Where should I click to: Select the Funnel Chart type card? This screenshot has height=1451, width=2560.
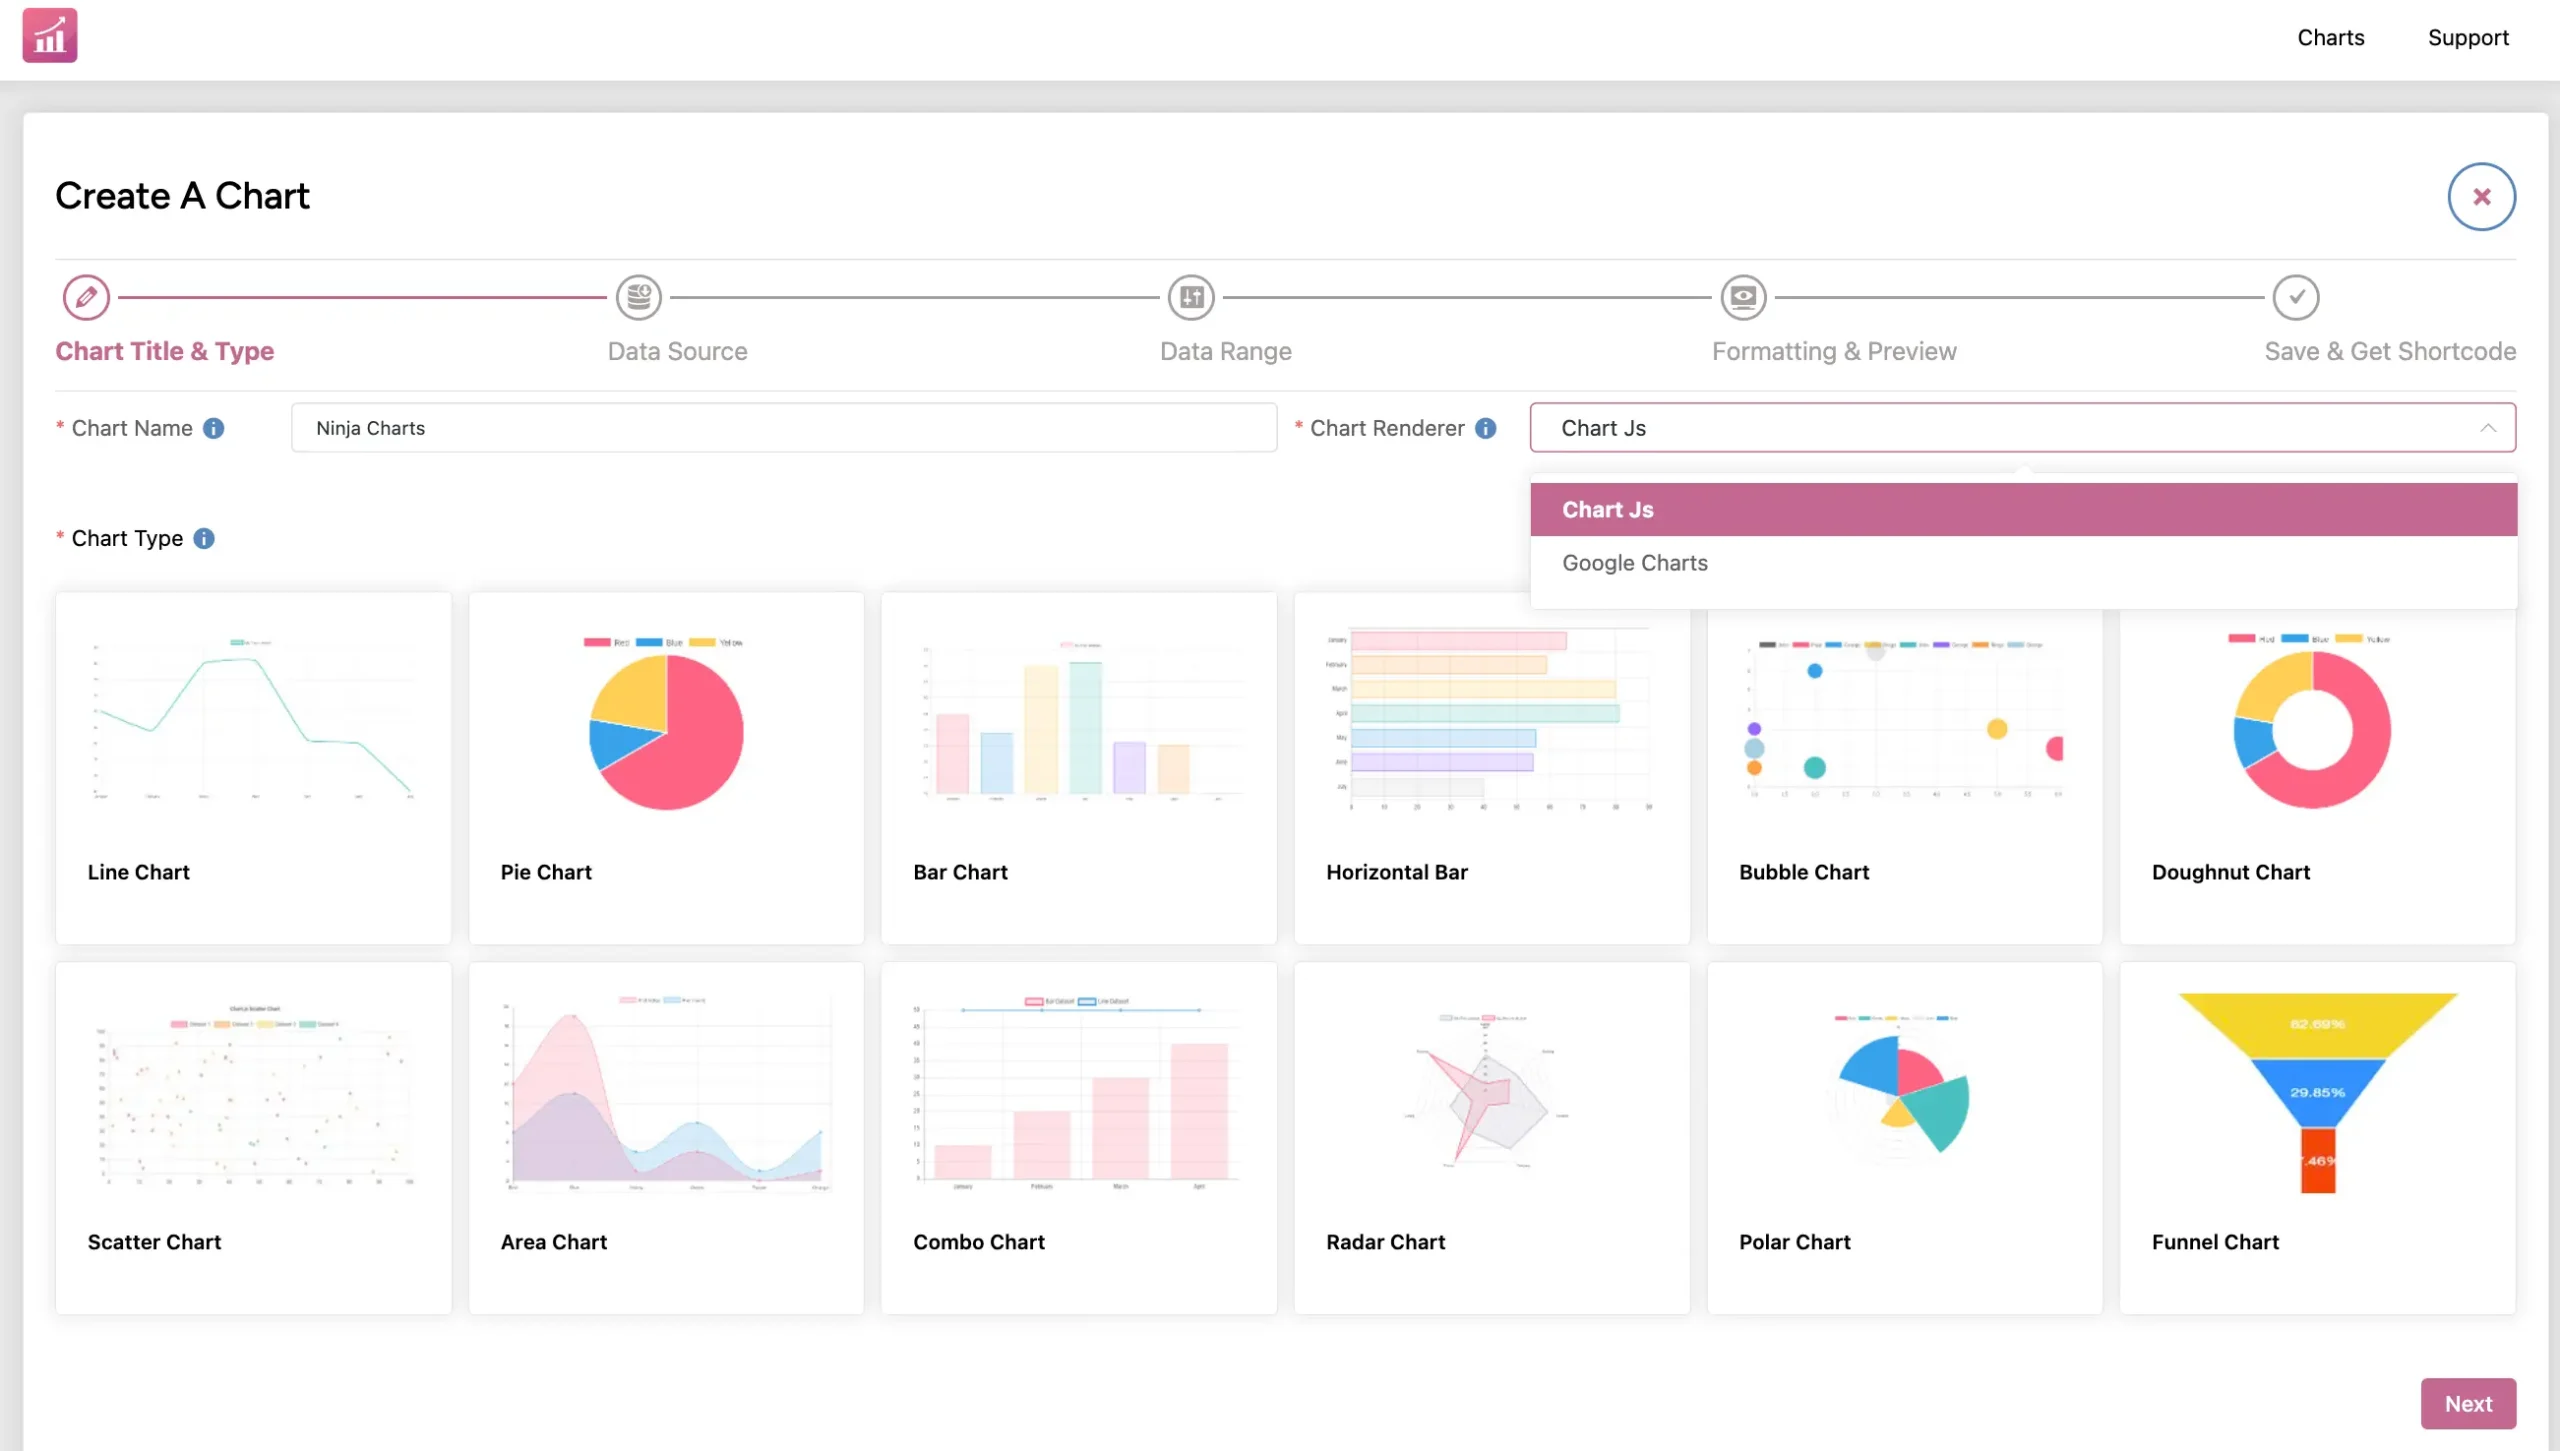[2317, 1138]
